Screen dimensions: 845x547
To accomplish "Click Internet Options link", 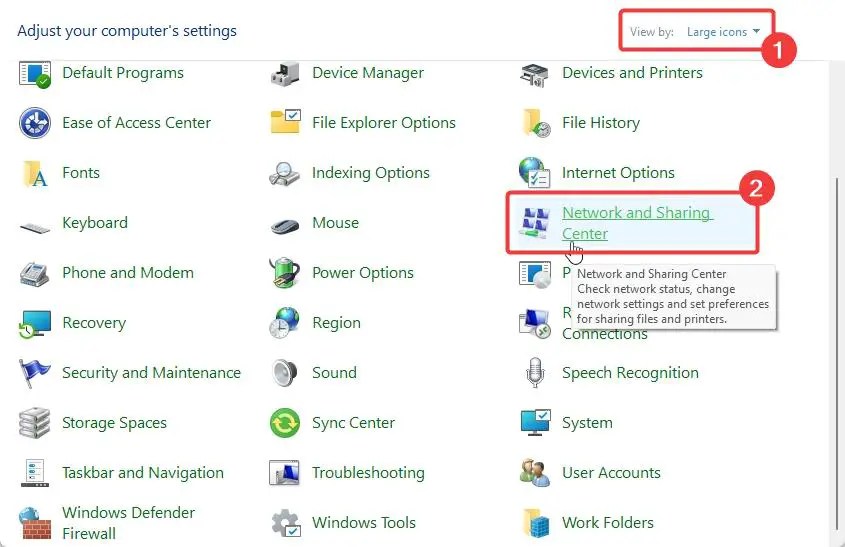I will [x=618, y=173].
